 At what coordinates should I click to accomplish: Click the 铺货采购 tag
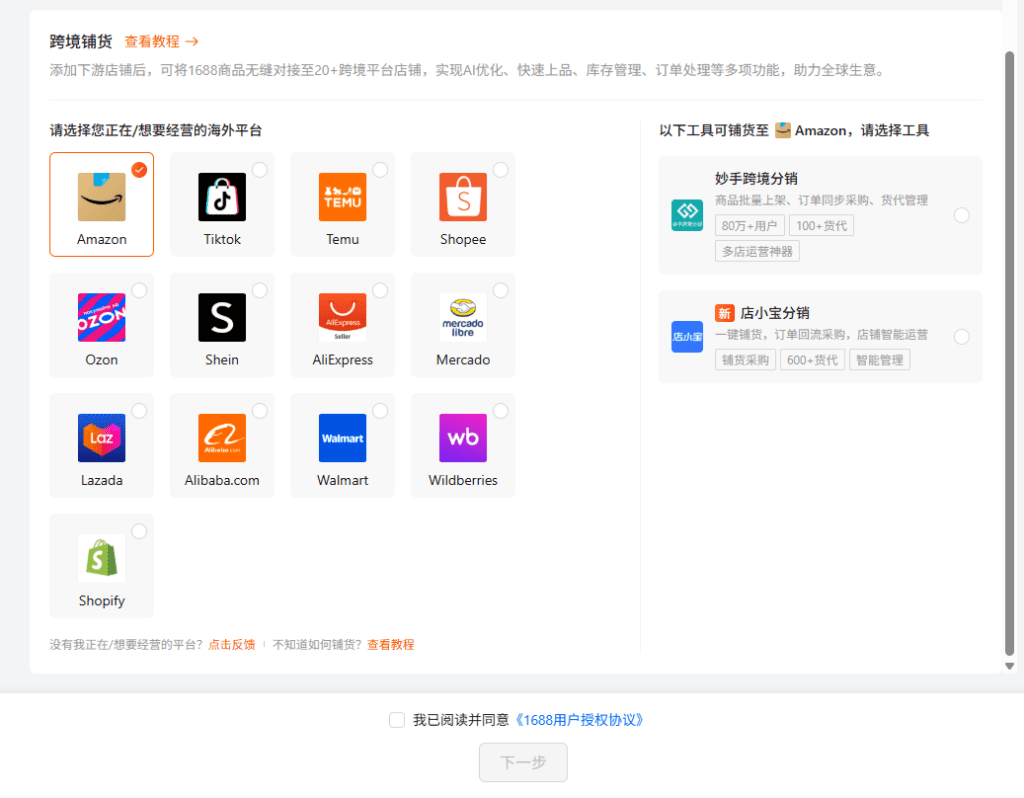[744, 360]
